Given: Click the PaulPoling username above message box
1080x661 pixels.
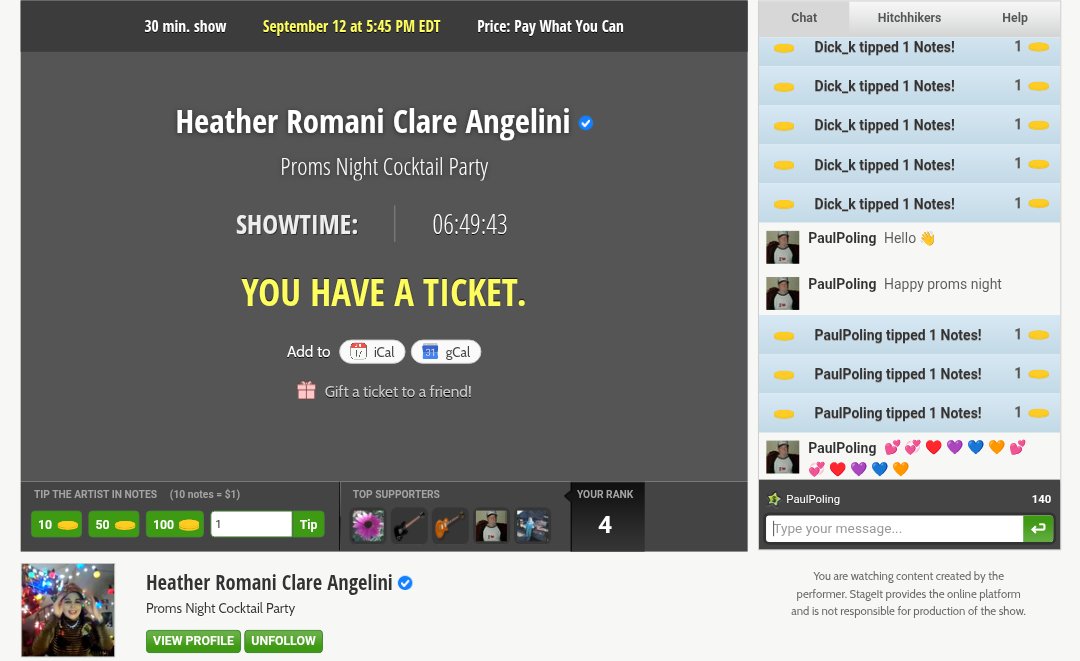Looking at the screenshot, I should coord(813,499).
